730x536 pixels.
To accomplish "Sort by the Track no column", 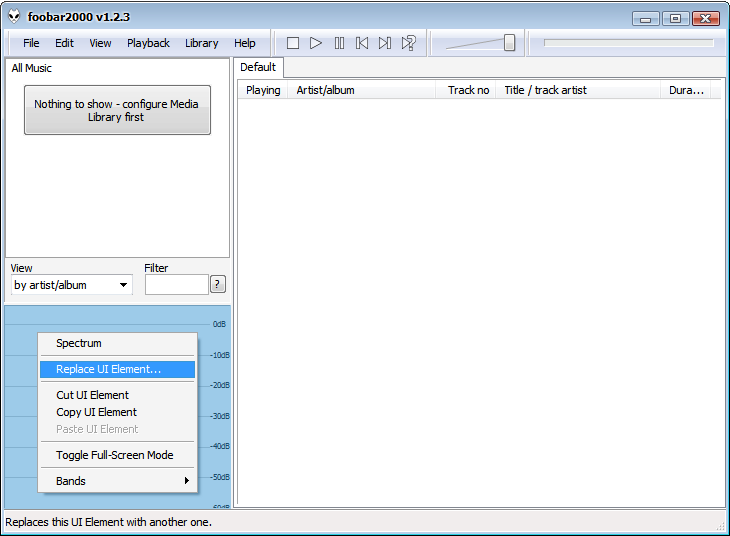I will coord(466,90).
